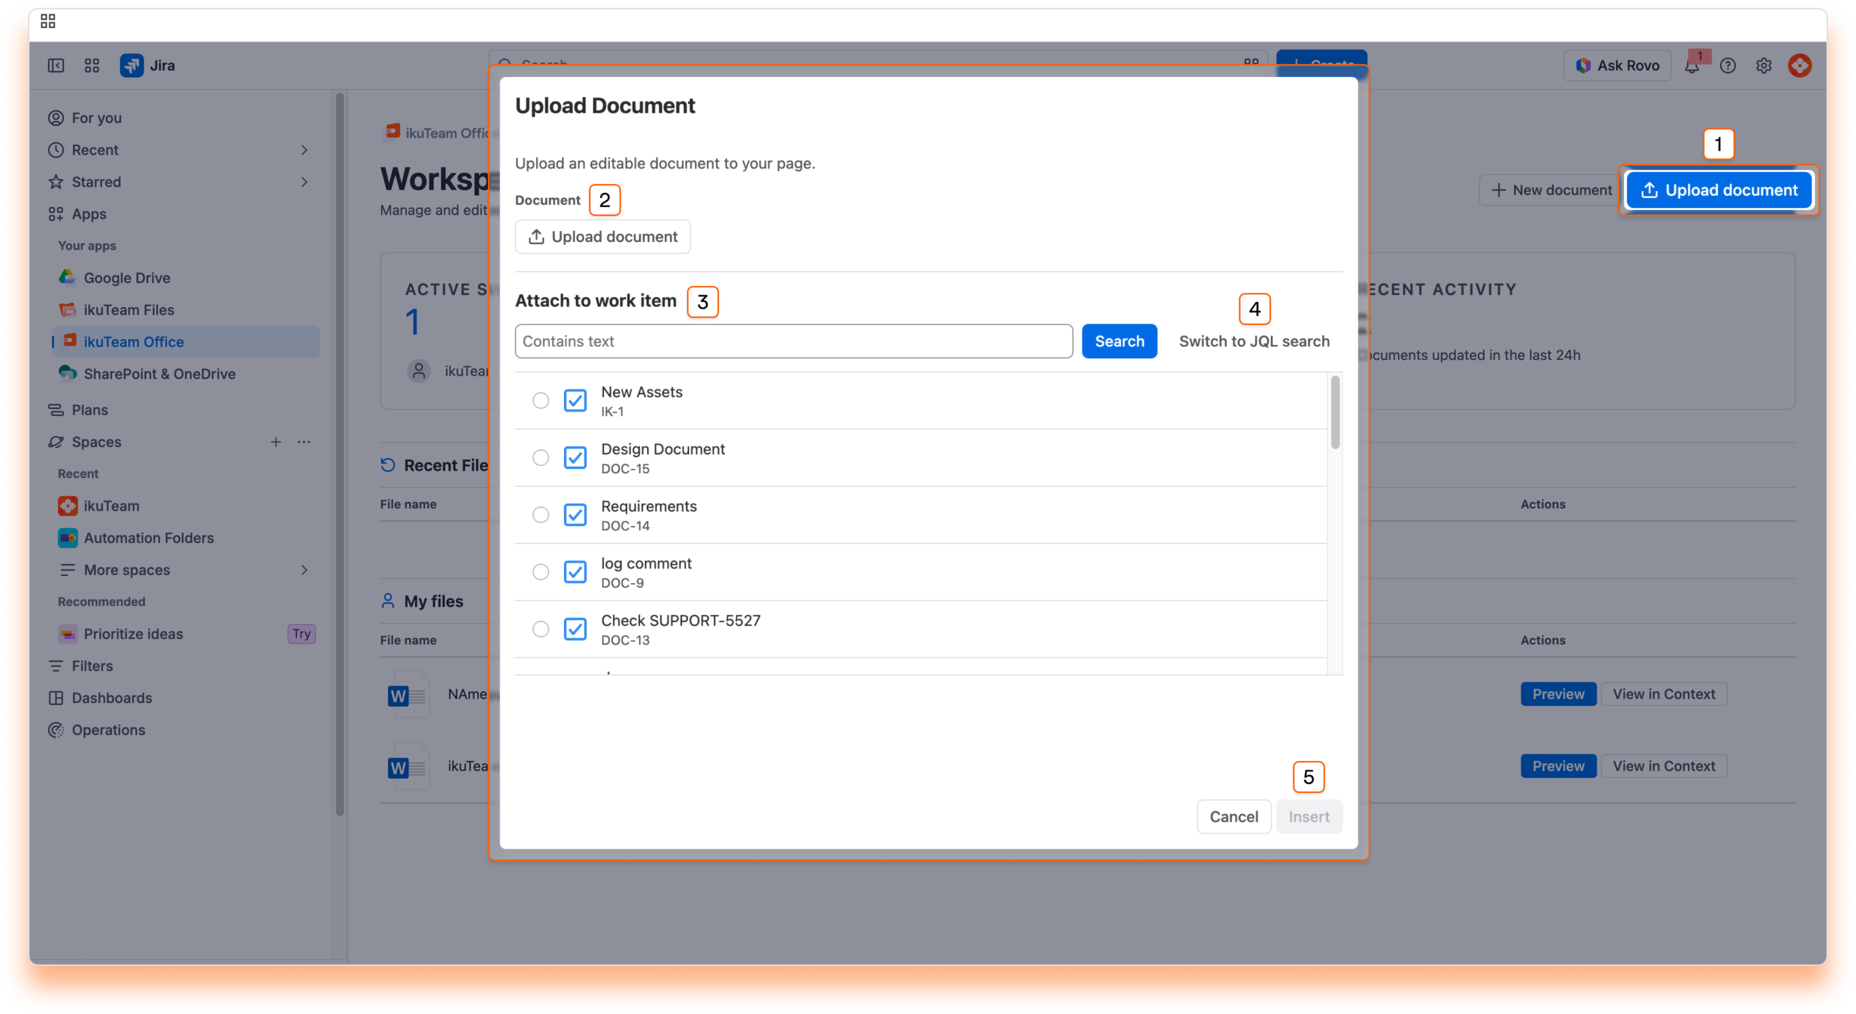1856x1014 pixels.
Task: Open Prioritize ideas recommendation
Action: (133, 634)
